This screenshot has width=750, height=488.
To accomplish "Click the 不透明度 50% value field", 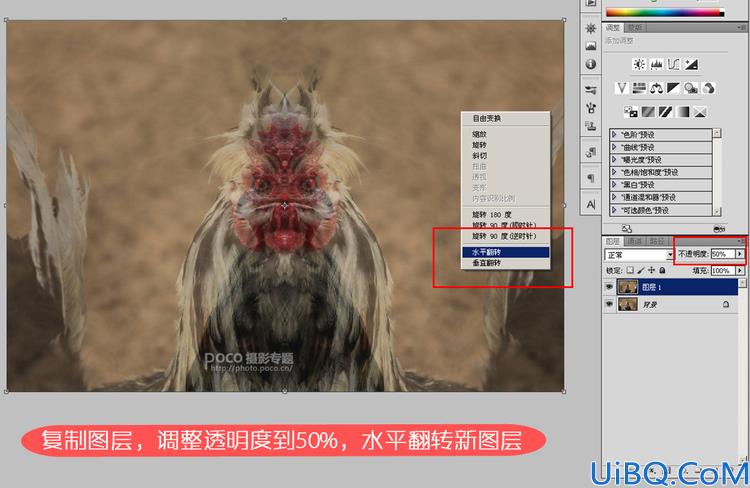I will click(723, 254).
